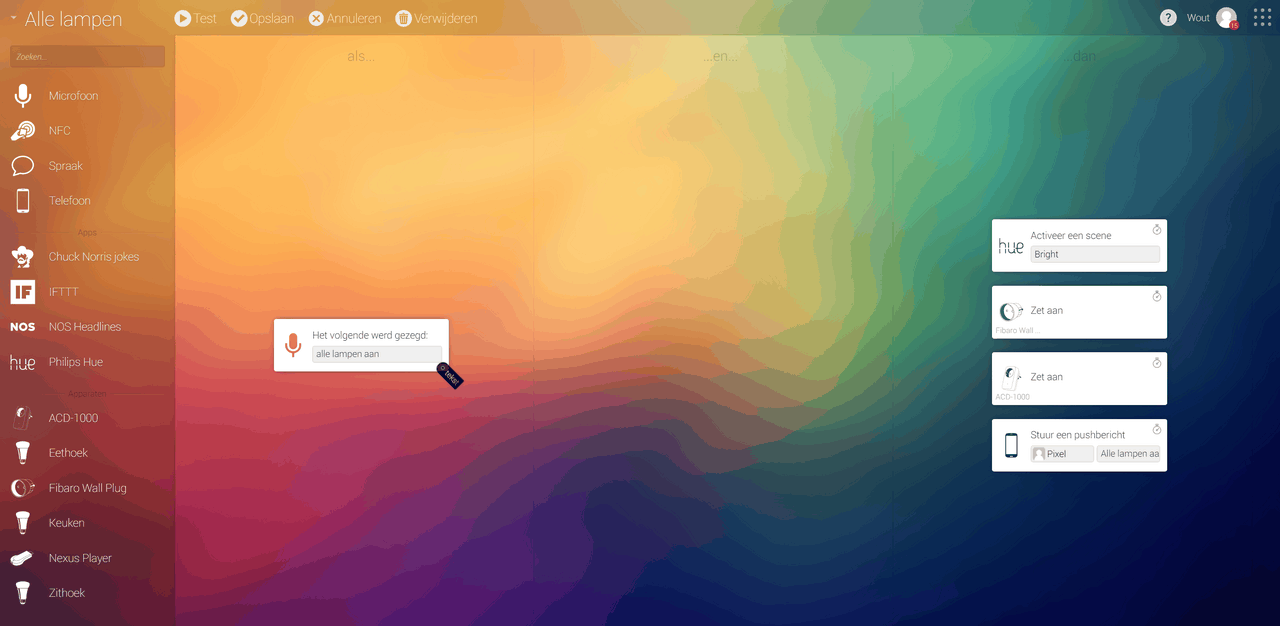Select the Chuck Norris jokes icon
The image size is (1280, 626).
point(23,257)
